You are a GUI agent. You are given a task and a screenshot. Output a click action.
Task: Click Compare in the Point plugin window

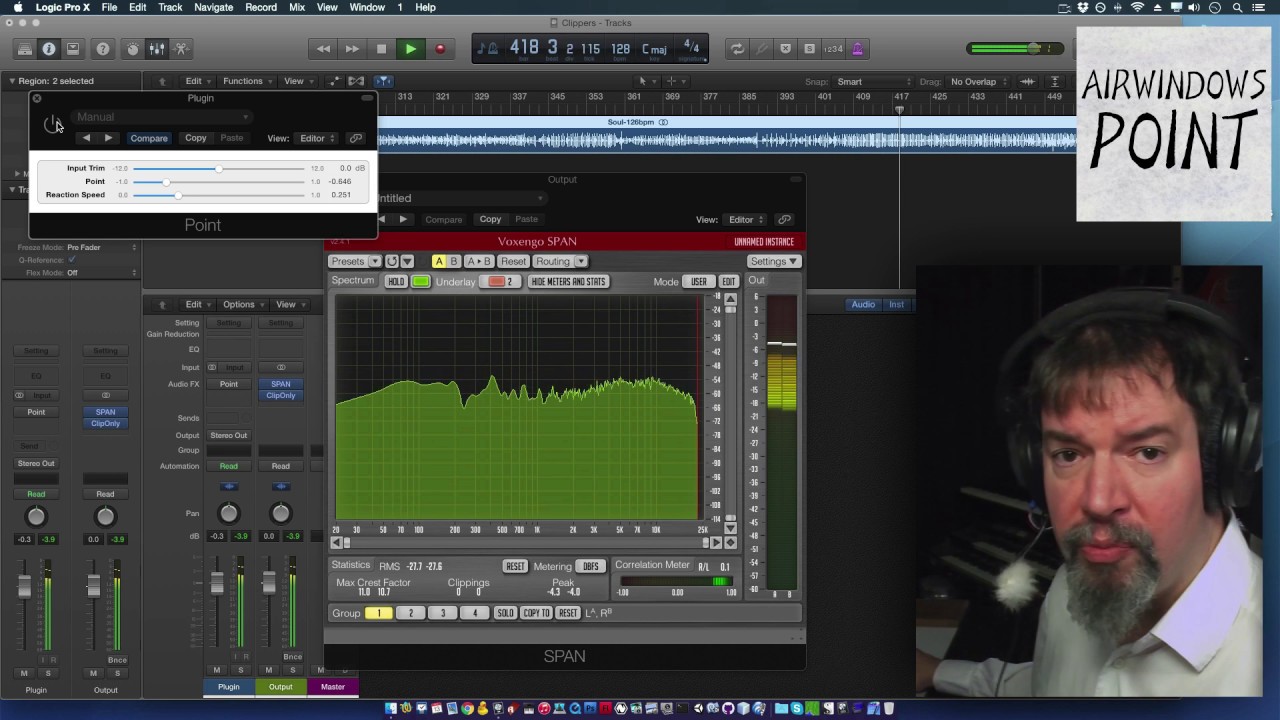[x=149, y=138]
